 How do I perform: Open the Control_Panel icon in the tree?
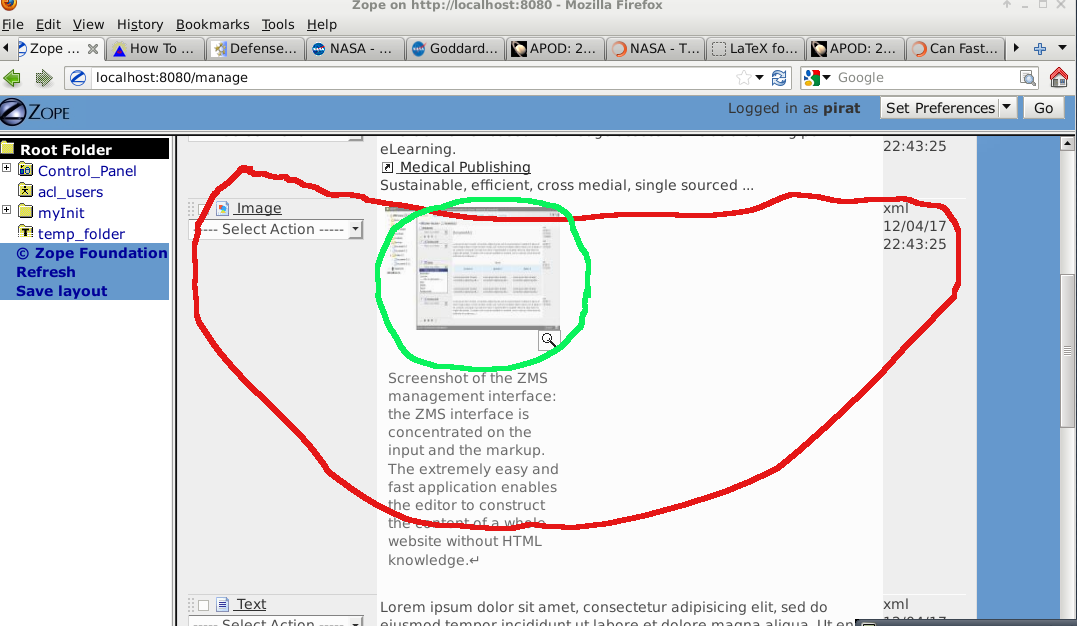pos(25,170)
